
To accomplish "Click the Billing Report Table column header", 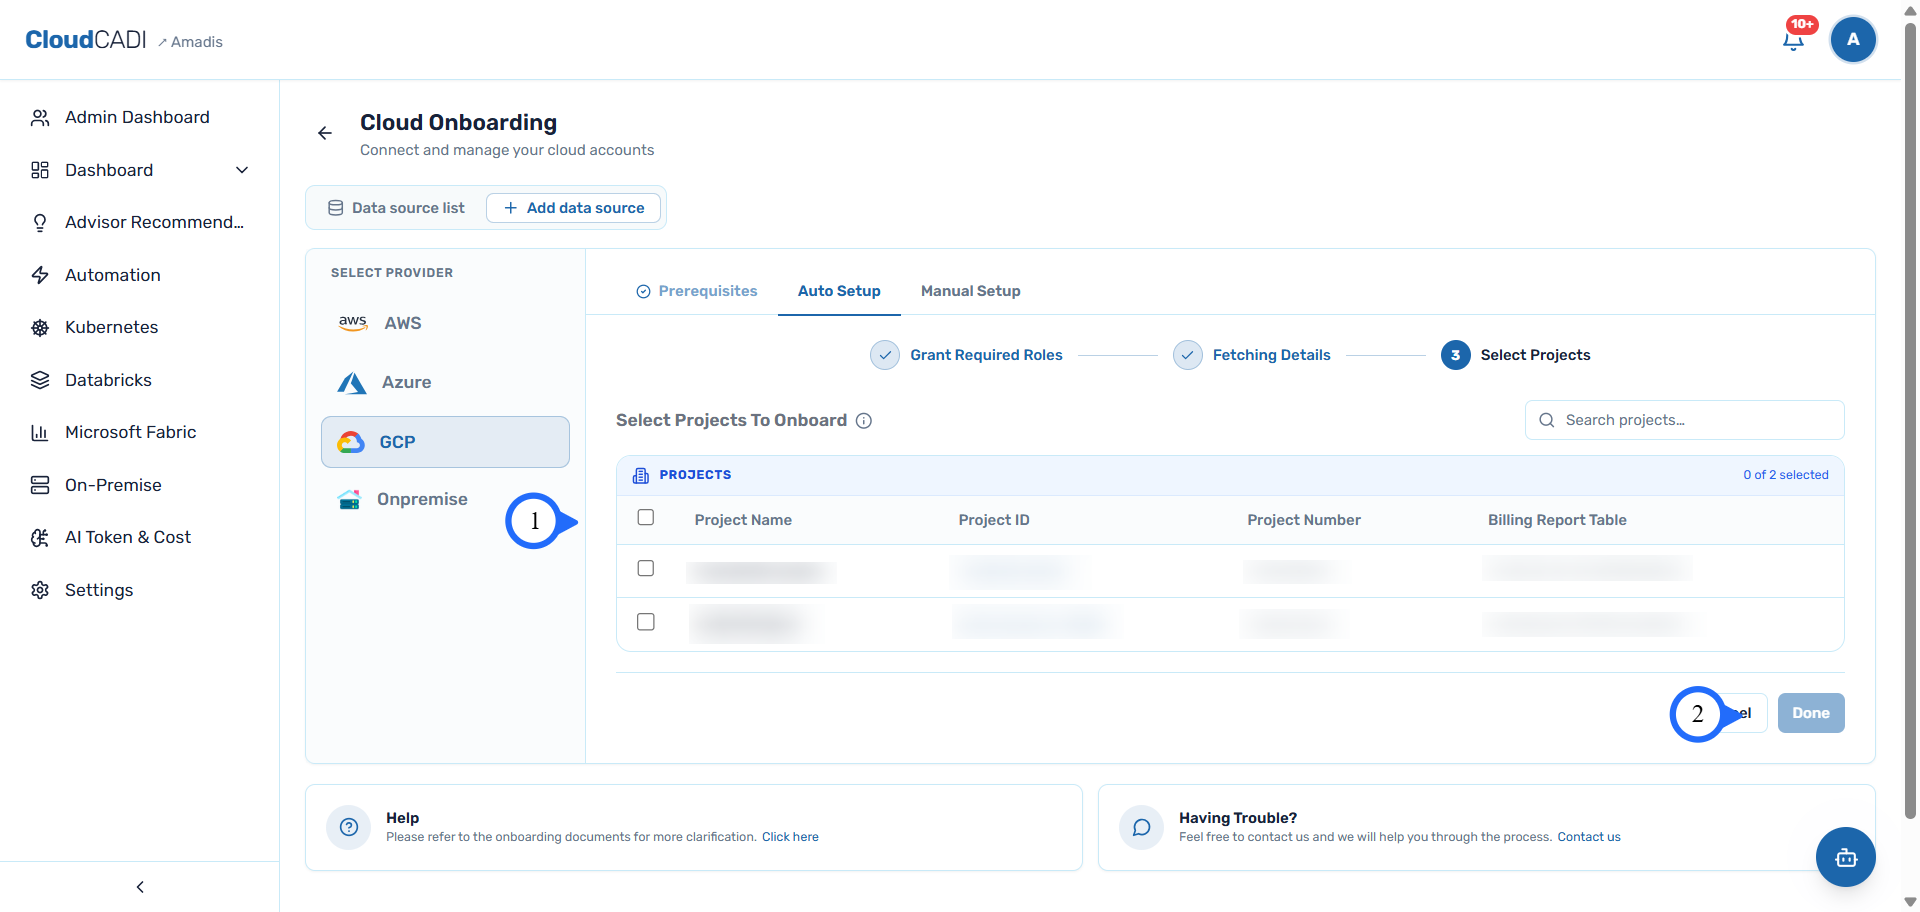I will [1557, 520].
